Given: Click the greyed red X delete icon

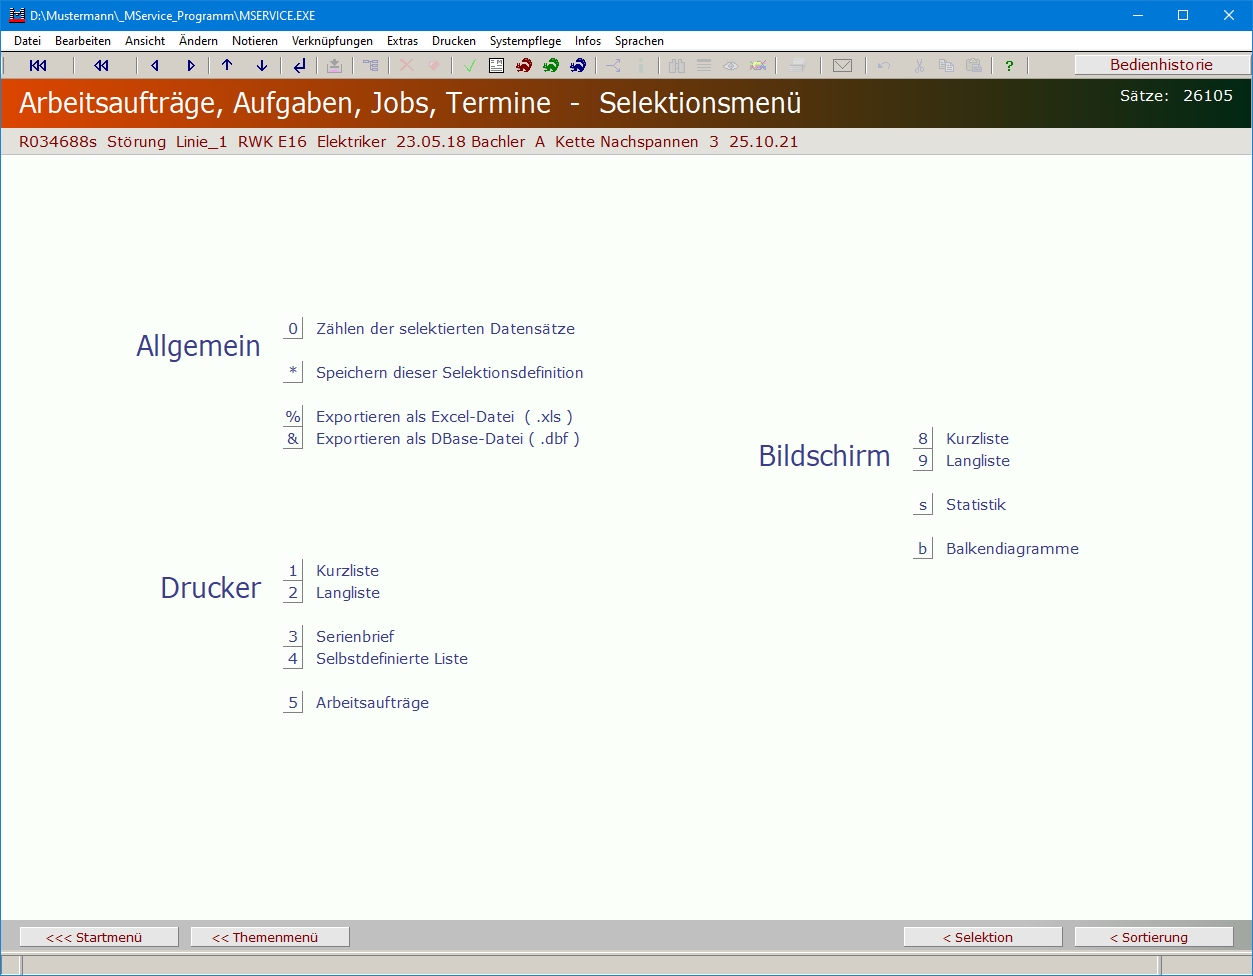Looking at the screenshot, I should (x=406, y=66).
